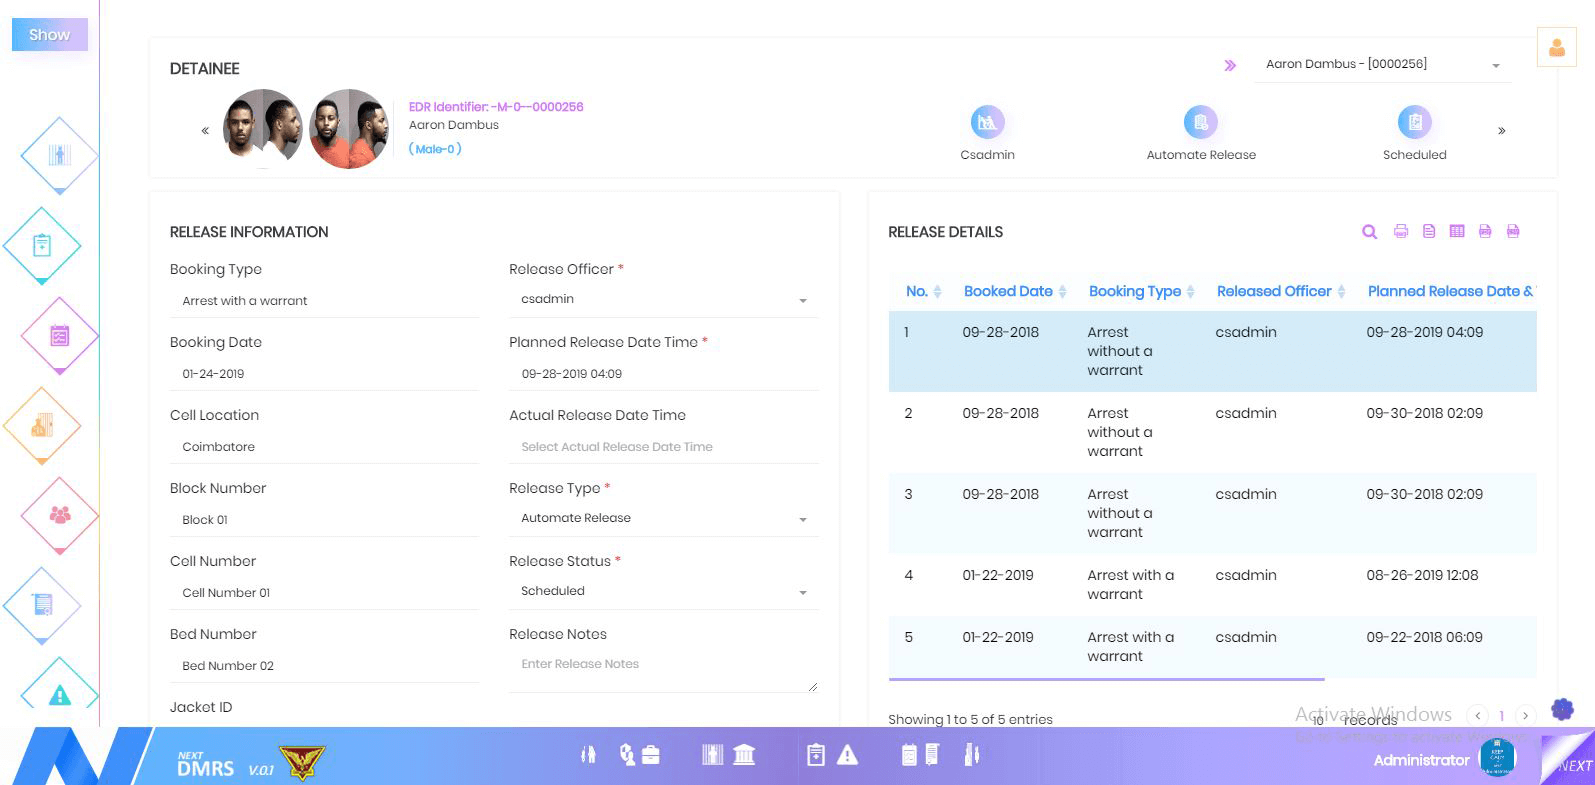1595x785 pixels.
Task: Click the Scheduled round icon
Action: tap(1414, 122)
